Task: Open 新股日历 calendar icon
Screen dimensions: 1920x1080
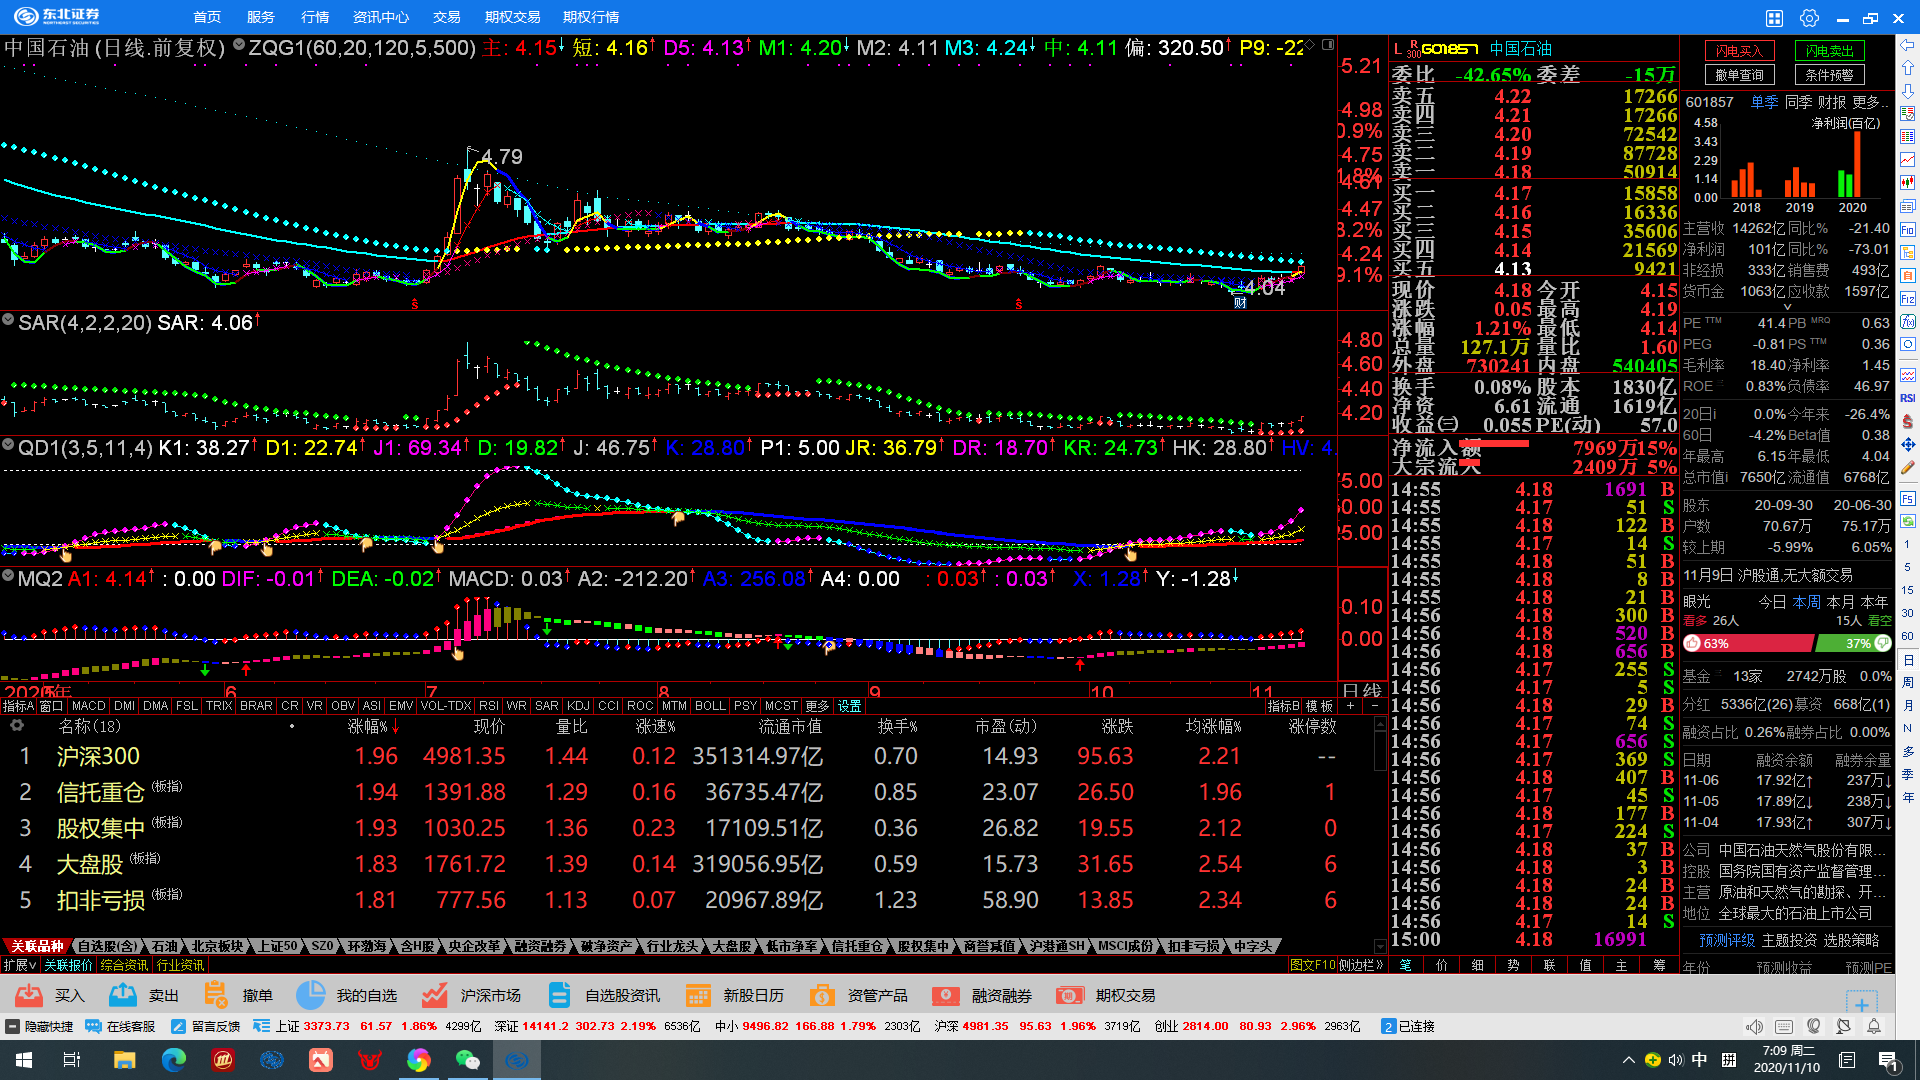Action: (698, 995)
